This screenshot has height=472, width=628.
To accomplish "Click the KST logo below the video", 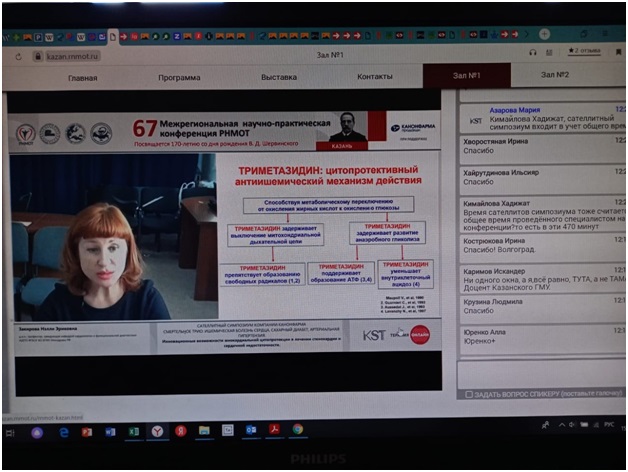I will 374,335.
